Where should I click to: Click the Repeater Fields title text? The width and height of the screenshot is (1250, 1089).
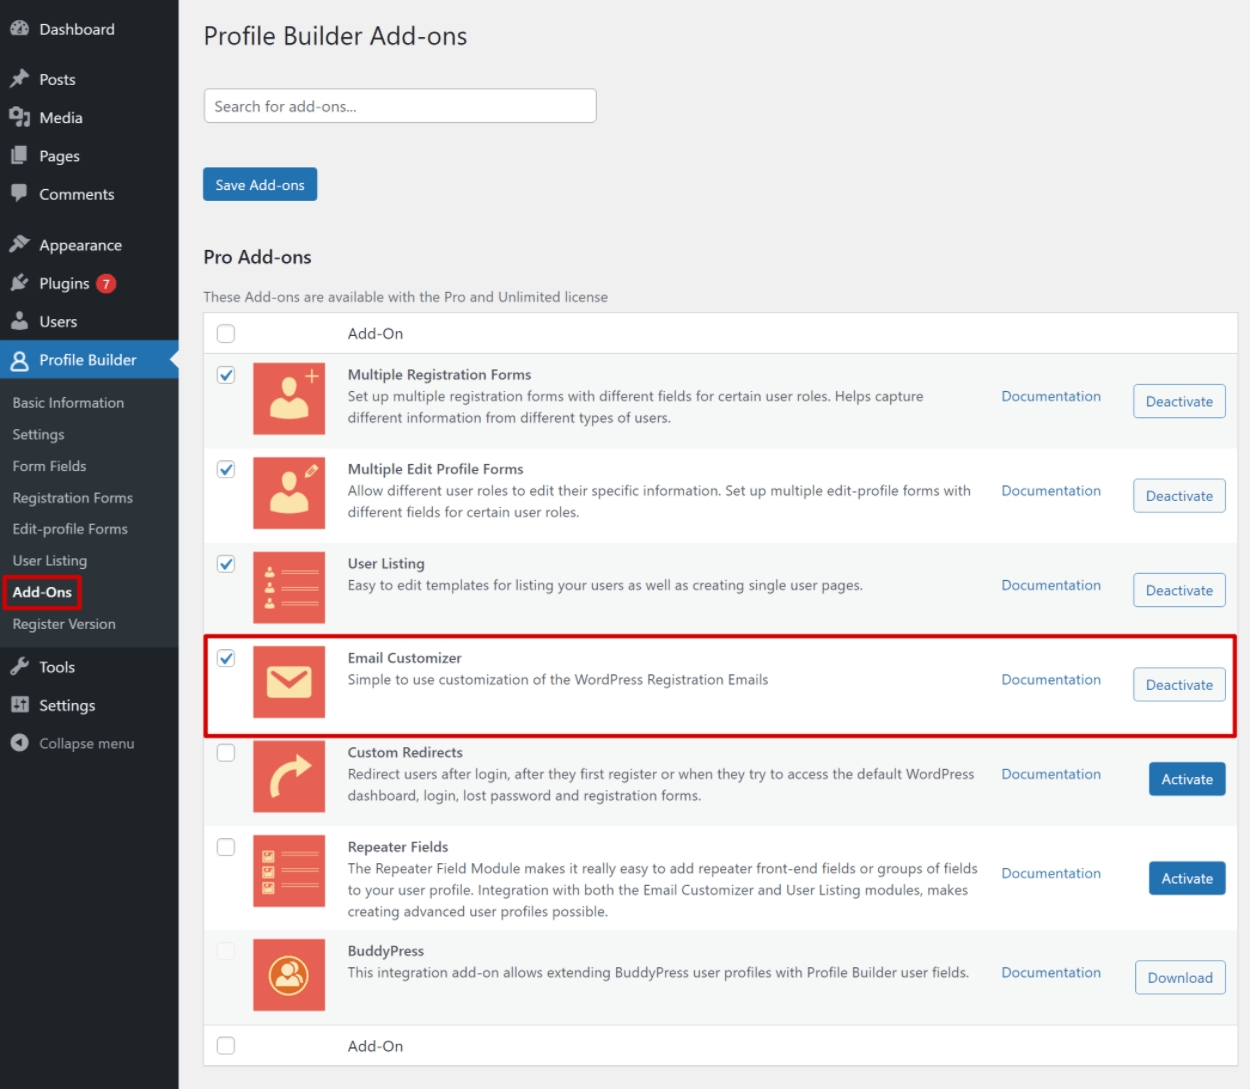[x=398, y=847]
